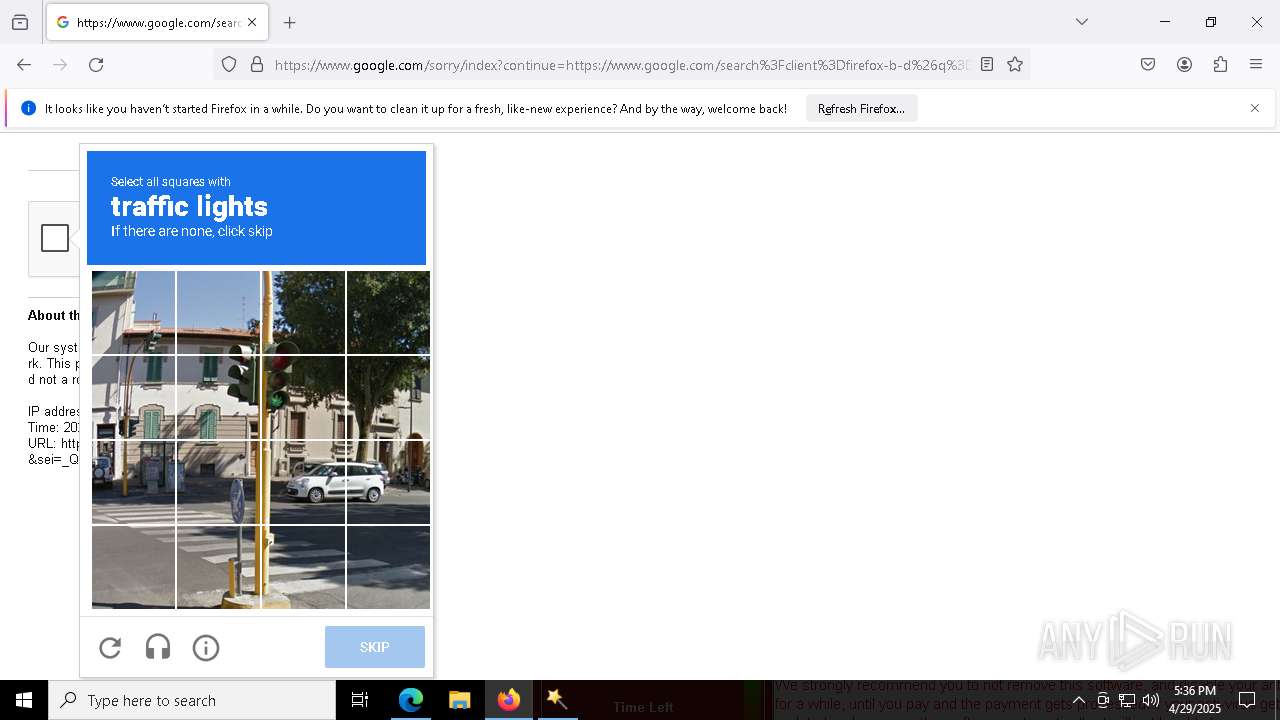Switch to audio challenge headphones icon
This screenshot has height=720, width=1280.
pyautogui.click(x=158, y=648)
